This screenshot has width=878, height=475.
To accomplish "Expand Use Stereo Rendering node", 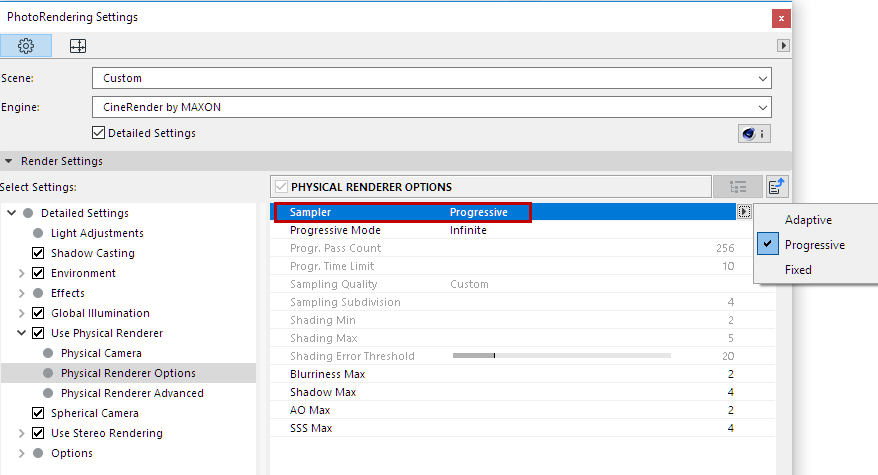I will click(x=21, y=433).
